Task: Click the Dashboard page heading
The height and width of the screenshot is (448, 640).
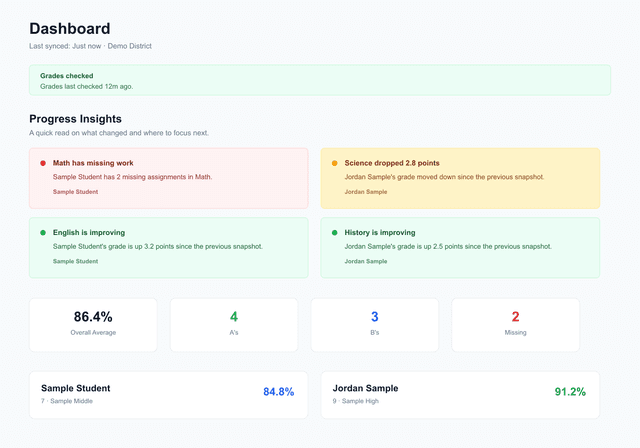Action: (x=70, y=29)
